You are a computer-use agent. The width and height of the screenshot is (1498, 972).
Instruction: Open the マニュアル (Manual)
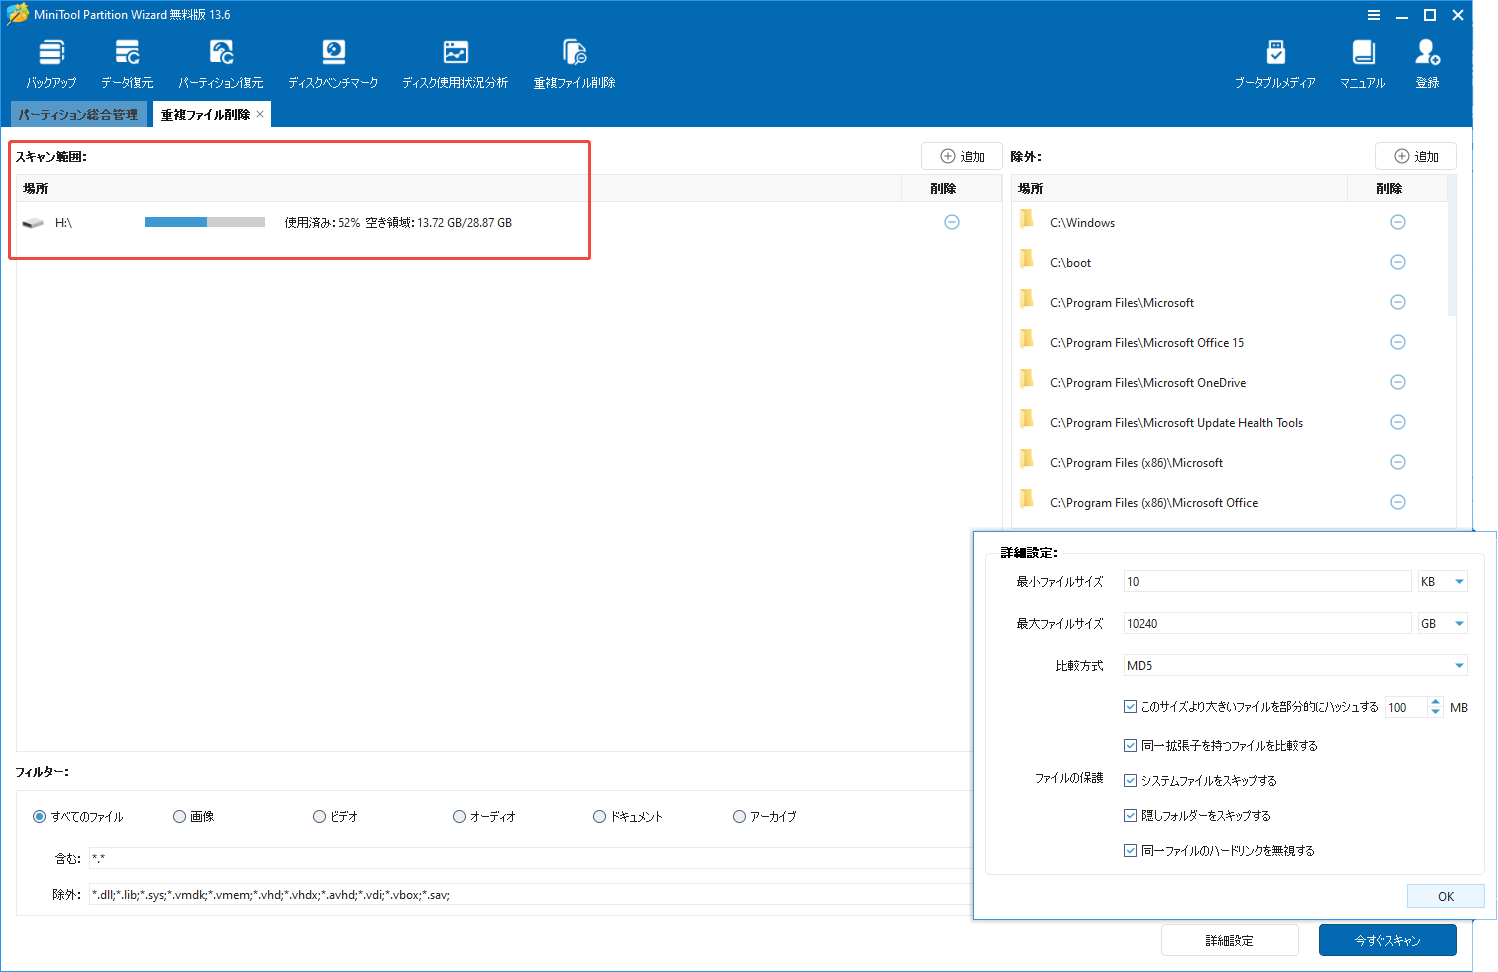click(x=1361, y=60)
